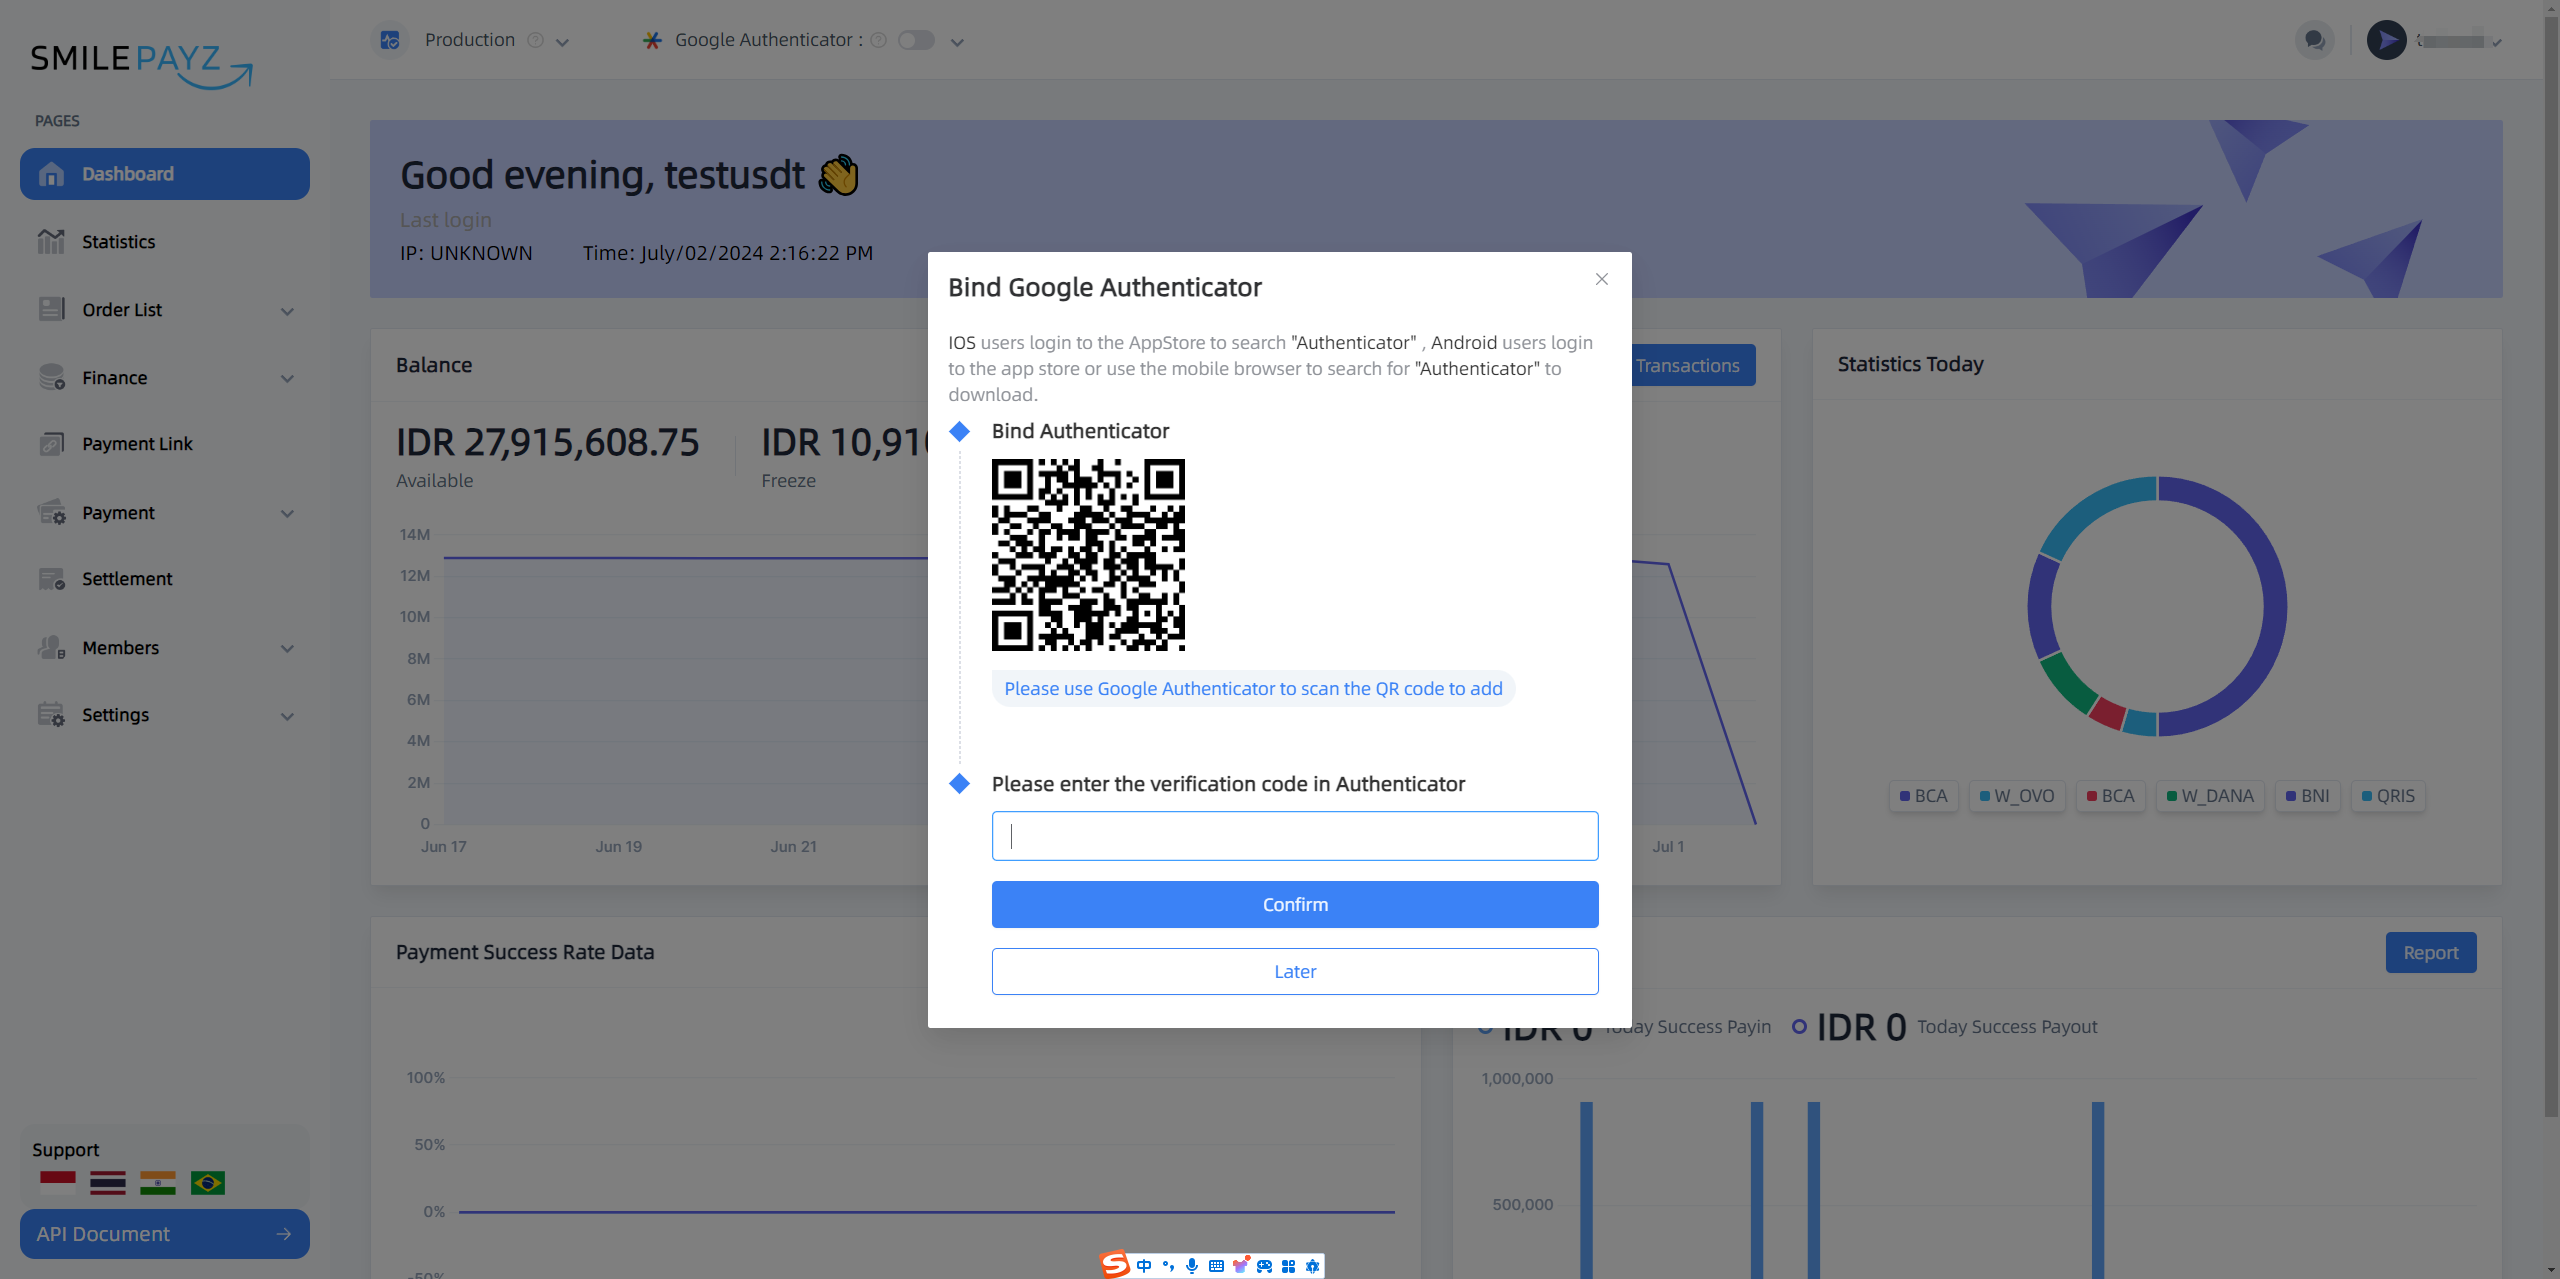Toggle the red BCA legend item
The image size is (2560, 1279).
pos(2111,796)
